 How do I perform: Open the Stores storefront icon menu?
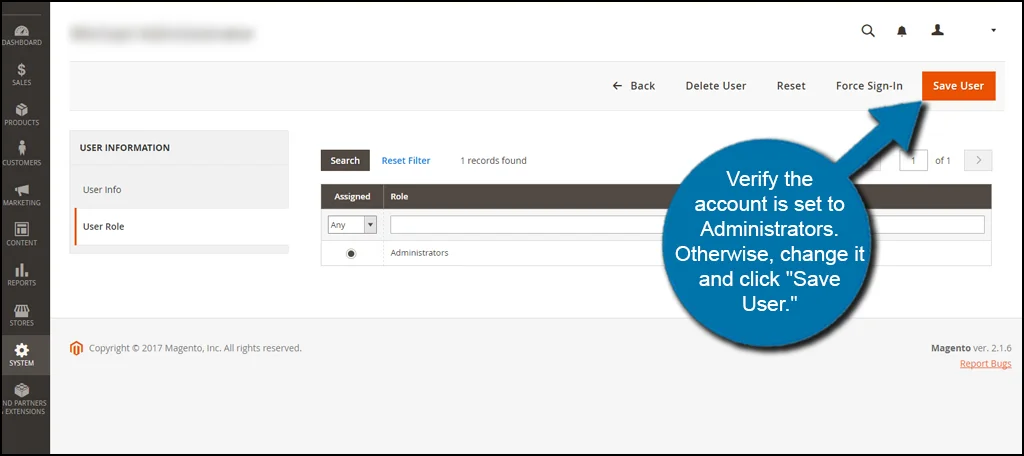click(x=22, y=315)
